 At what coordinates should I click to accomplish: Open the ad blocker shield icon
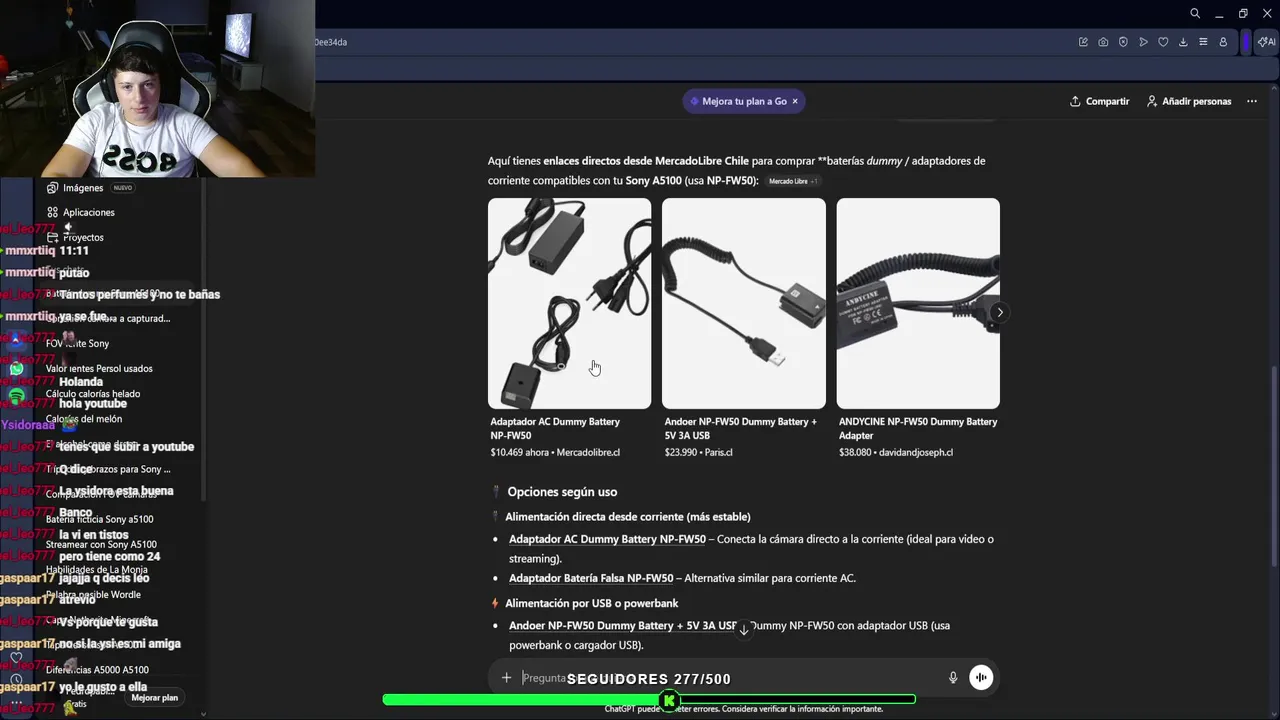[1123, 42]
